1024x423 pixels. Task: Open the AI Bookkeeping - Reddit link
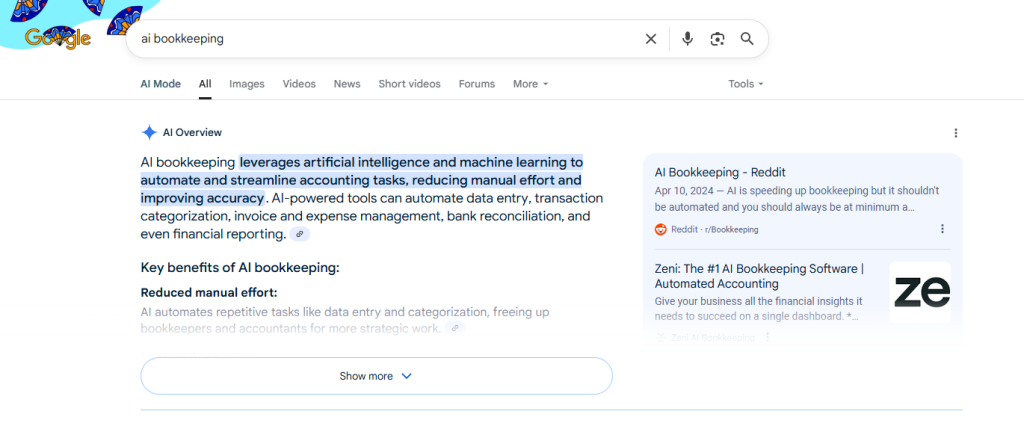pos(720,172)
